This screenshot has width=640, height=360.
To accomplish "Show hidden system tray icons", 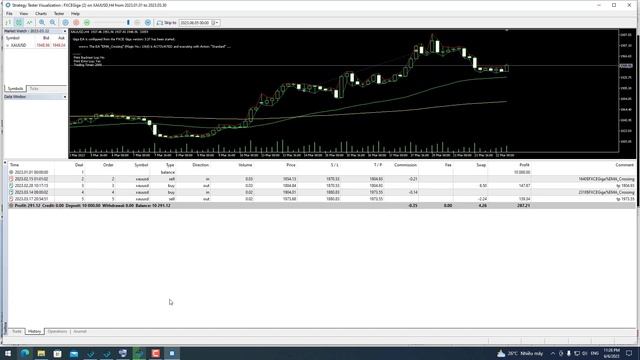I will tap(553, 353).
